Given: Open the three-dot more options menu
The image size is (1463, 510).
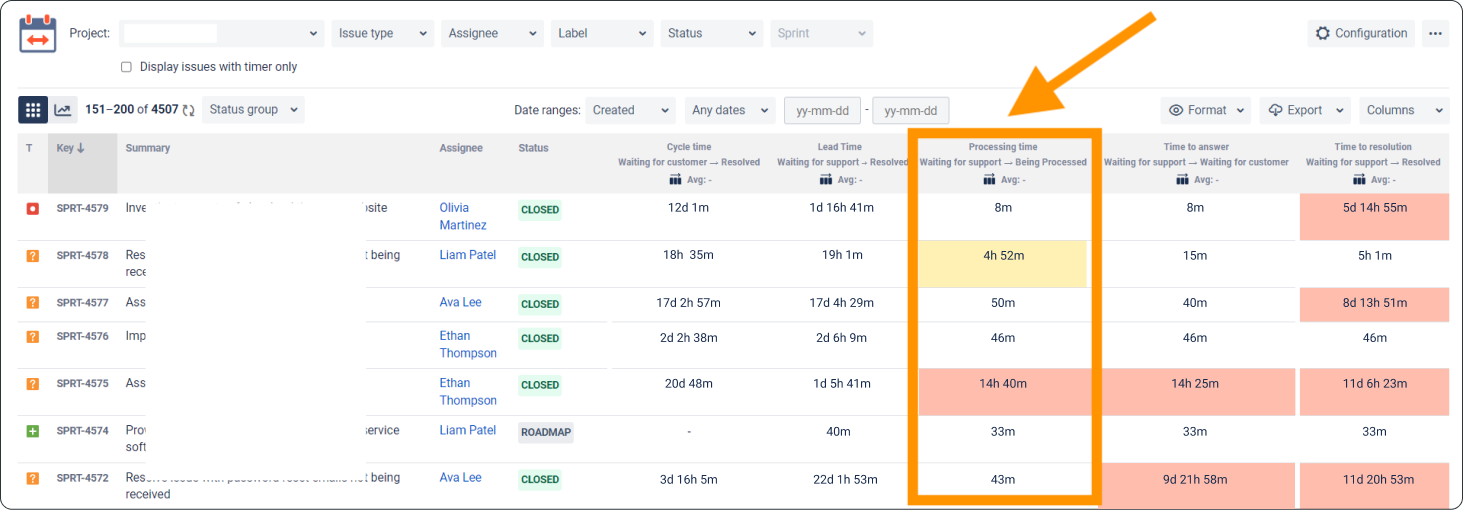Looking at the screenshot, I should click(x=1435, y=33).
